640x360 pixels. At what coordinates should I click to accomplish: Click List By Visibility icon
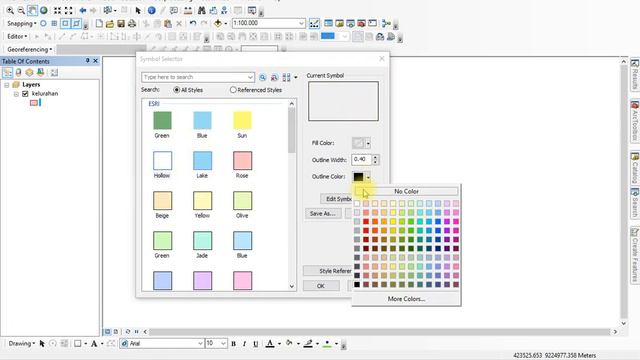[29, 73]
